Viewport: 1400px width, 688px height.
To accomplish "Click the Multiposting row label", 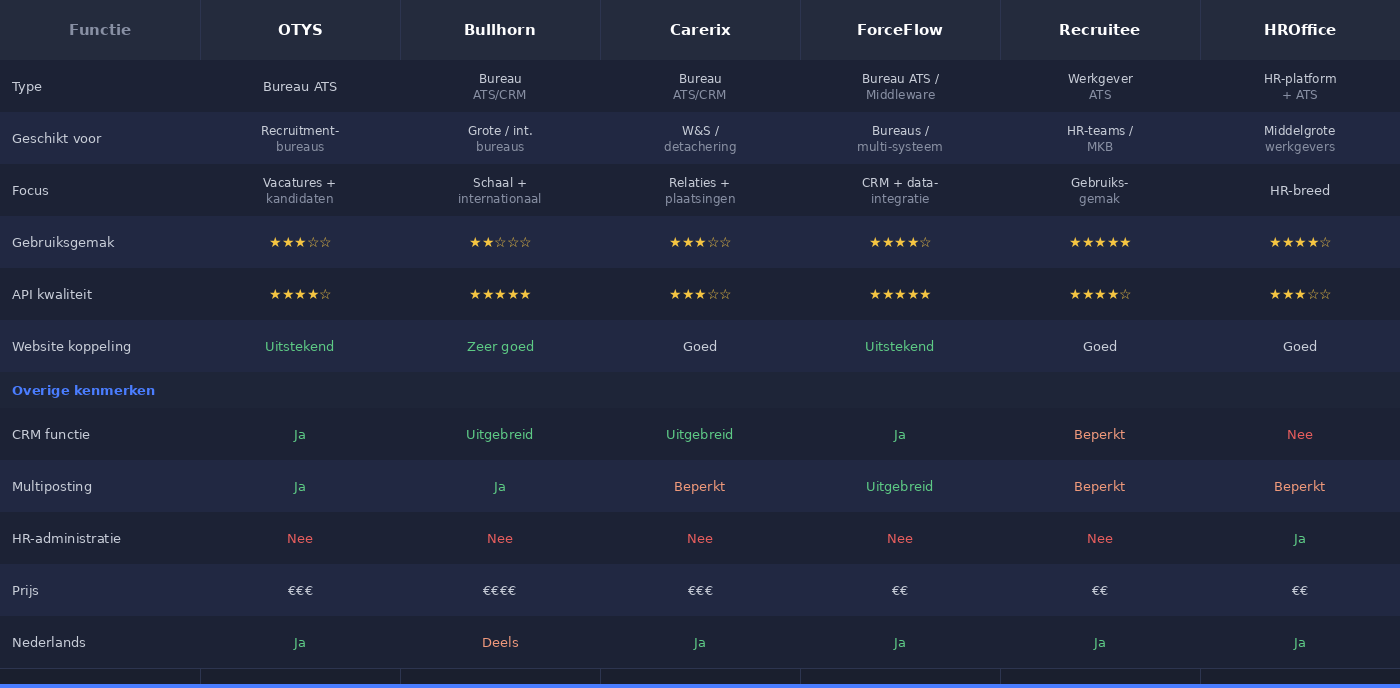I will (52, 487).
